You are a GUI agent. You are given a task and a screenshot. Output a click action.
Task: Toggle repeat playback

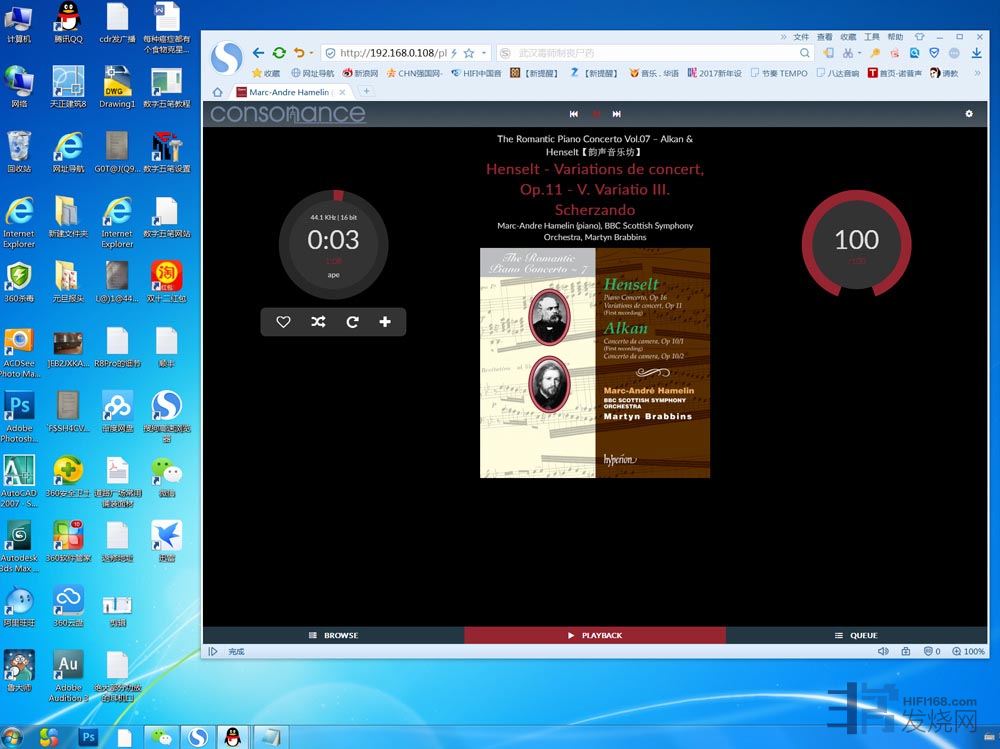(x=352, y=322)
